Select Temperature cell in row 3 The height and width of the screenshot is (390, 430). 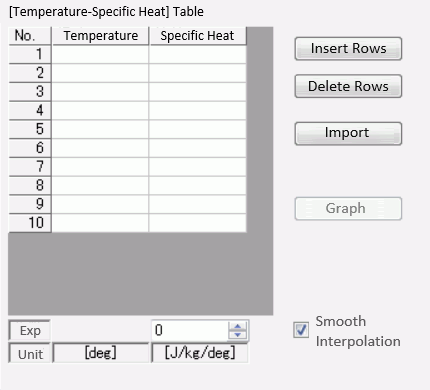100,92
